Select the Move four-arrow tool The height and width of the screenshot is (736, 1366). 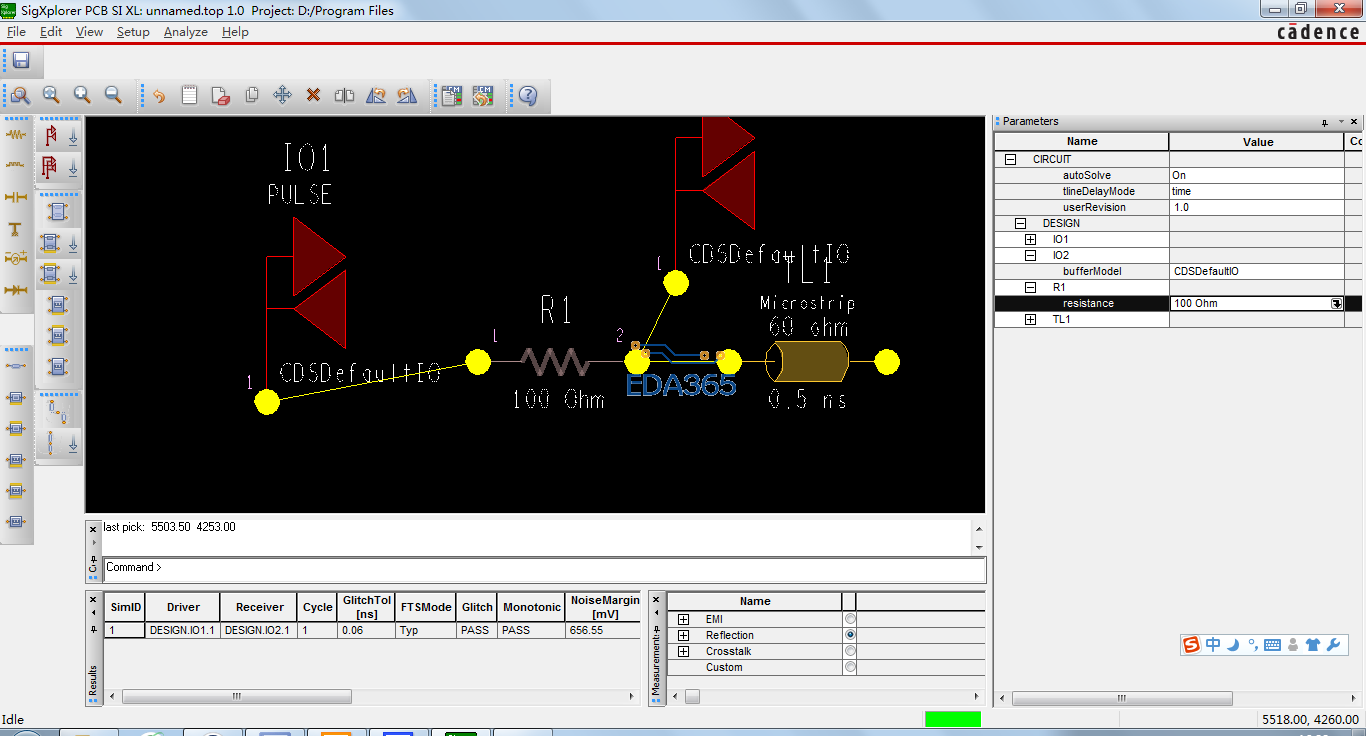pyautogui.click(x=282, y=96)
